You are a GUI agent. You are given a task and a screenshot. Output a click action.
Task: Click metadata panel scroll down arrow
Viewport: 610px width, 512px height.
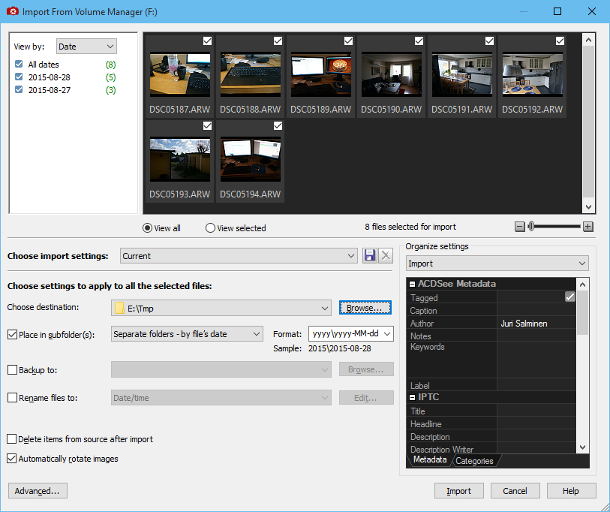[x=582, y=447]
